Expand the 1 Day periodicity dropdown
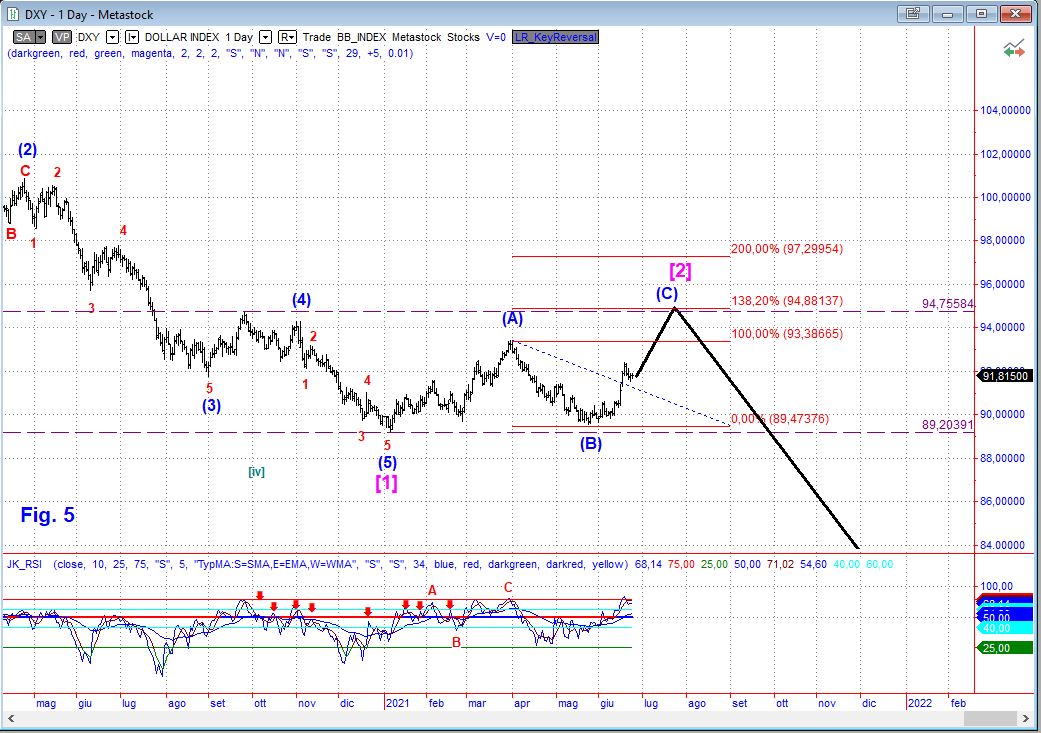Viewport: 1041px width, 733px height. point(265,36)
